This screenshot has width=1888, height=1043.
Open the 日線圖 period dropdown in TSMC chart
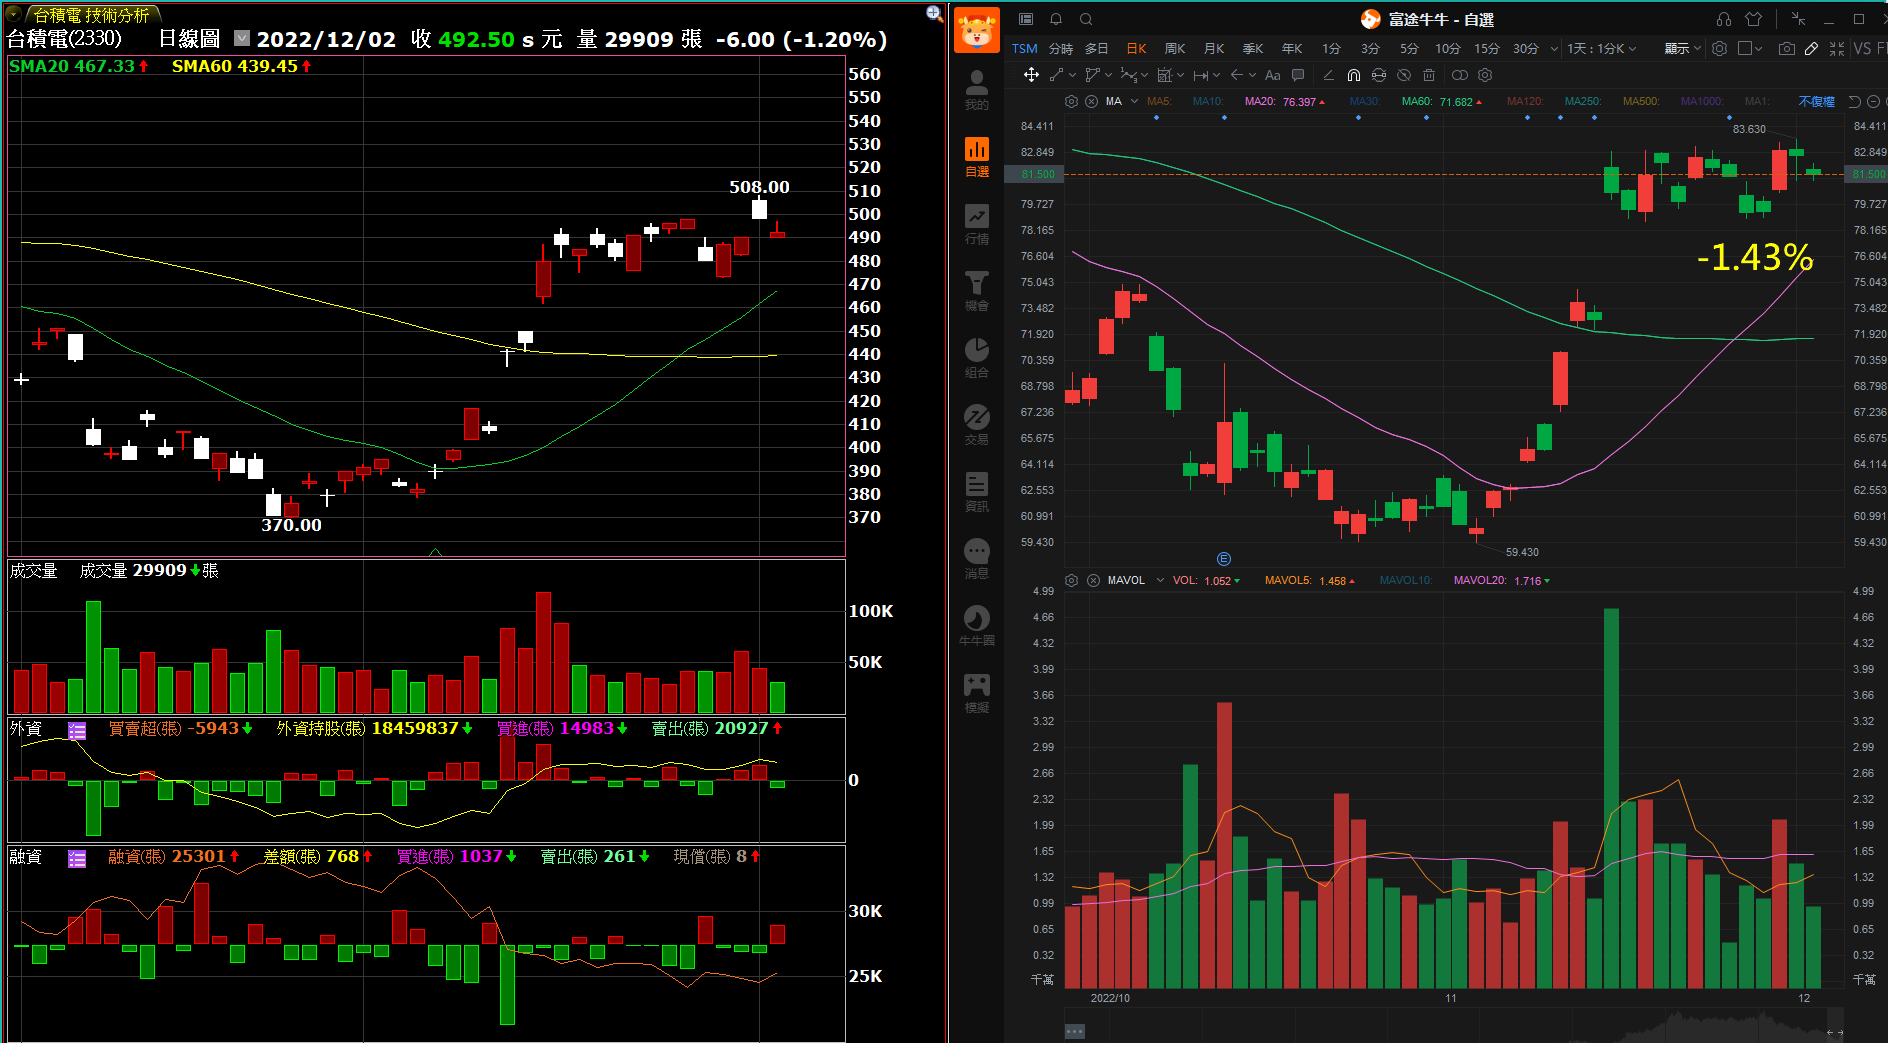(242, 38)
